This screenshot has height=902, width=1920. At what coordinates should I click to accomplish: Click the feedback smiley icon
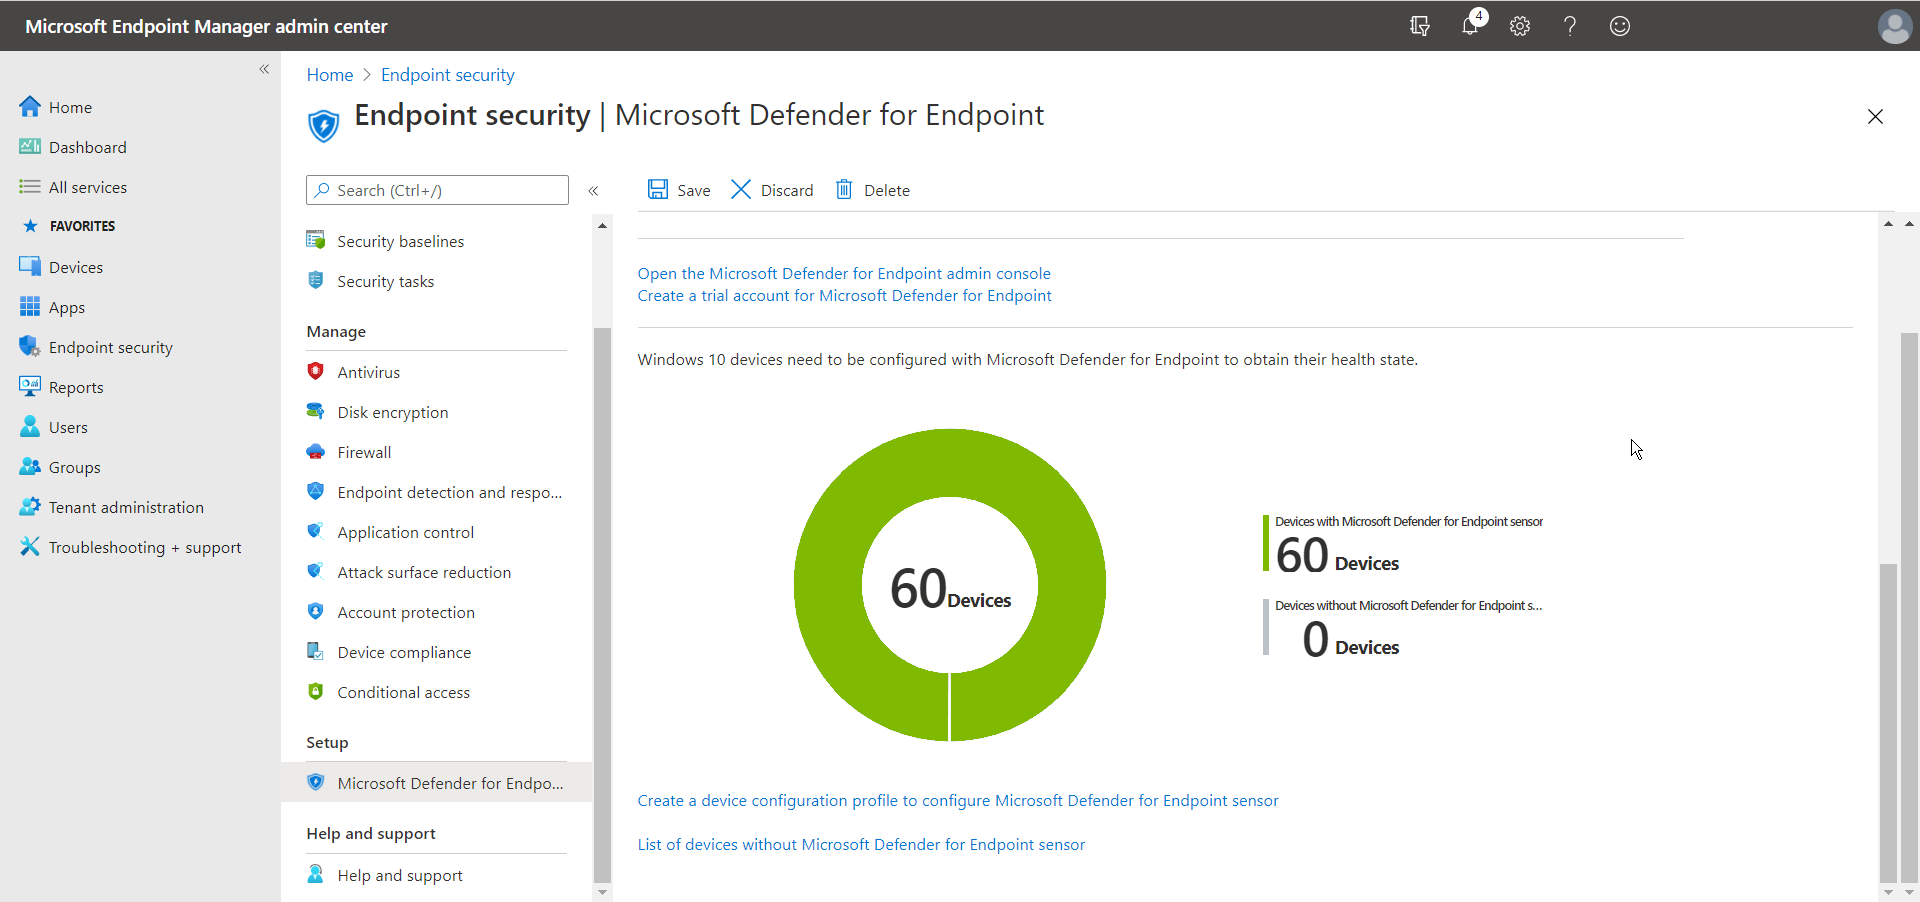point(1620,26)
